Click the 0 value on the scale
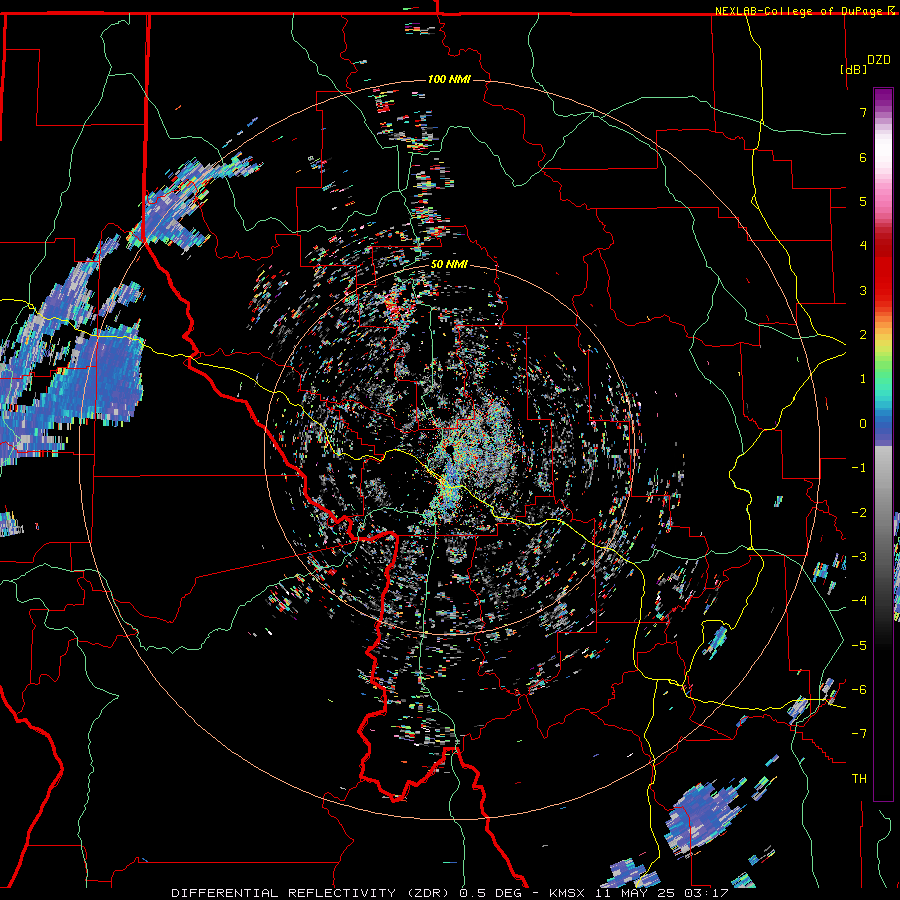Screen dimensions: 900x900 pos(863,424)
